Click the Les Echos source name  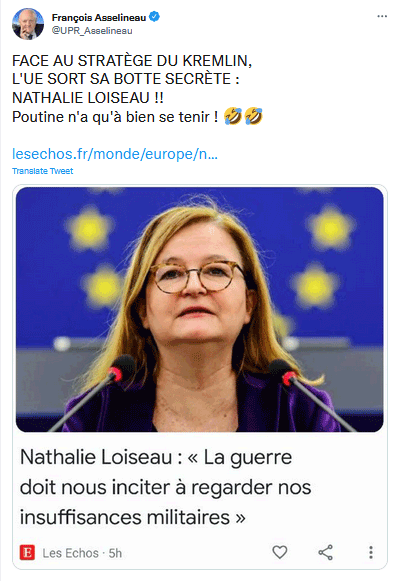coord(70,553)
